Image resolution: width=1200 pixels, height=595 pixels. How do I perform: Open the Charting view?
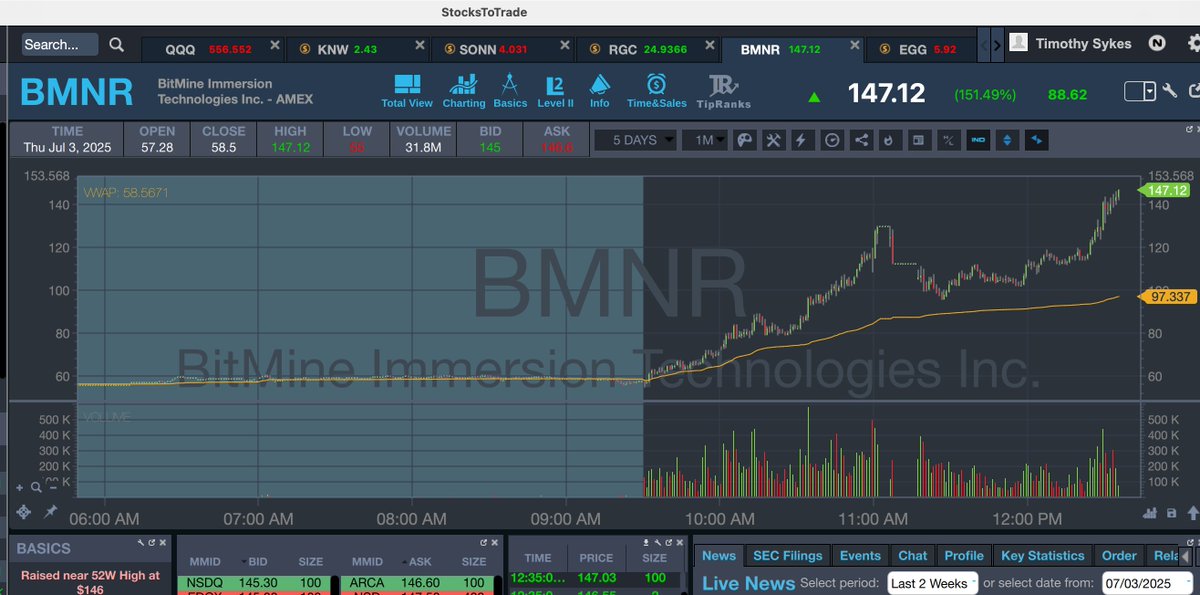click(464, 91)
